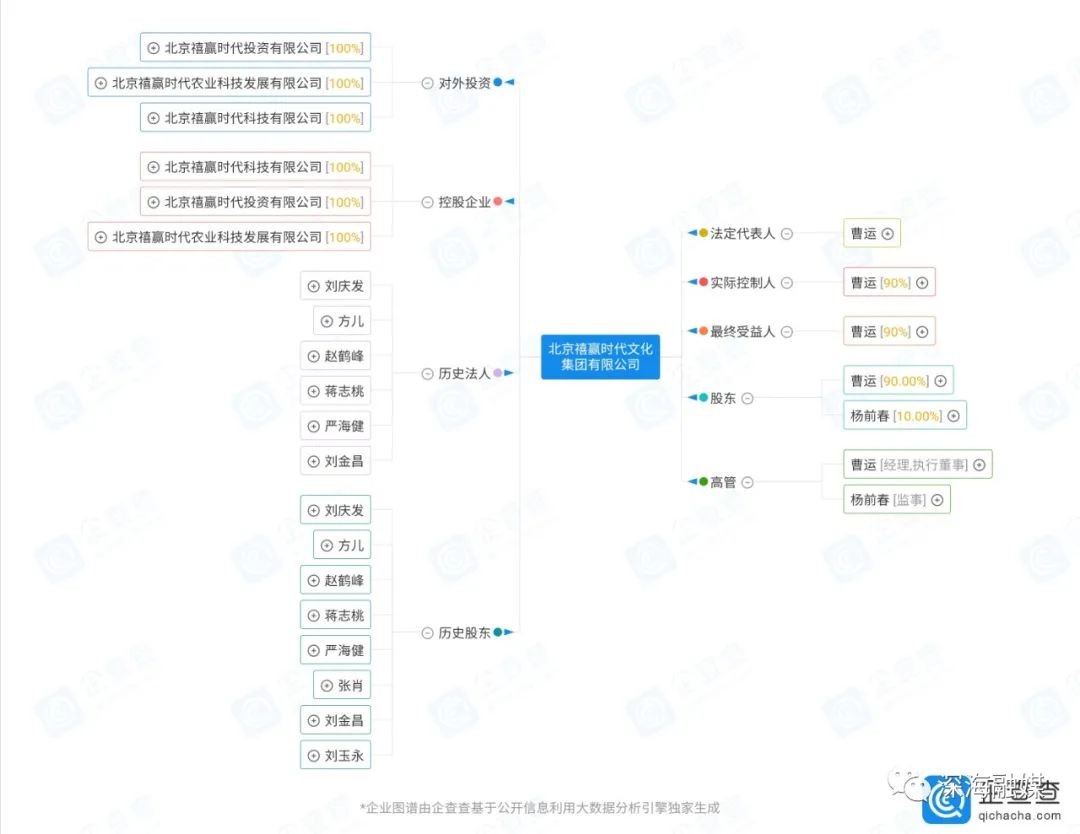The width and height of the screenshot is (1080, 834).
Task: Toggle the minus circle beside 最终受益人
Action: click(787, 332)
